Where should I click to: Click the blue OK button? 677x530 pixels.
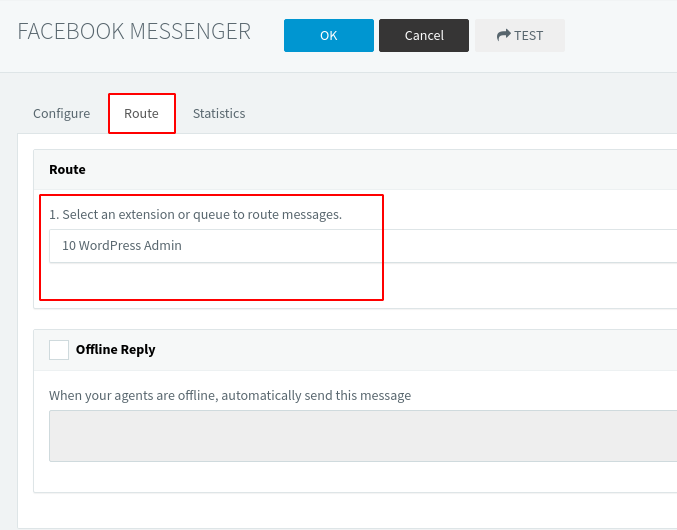click(x=329, y=35)
